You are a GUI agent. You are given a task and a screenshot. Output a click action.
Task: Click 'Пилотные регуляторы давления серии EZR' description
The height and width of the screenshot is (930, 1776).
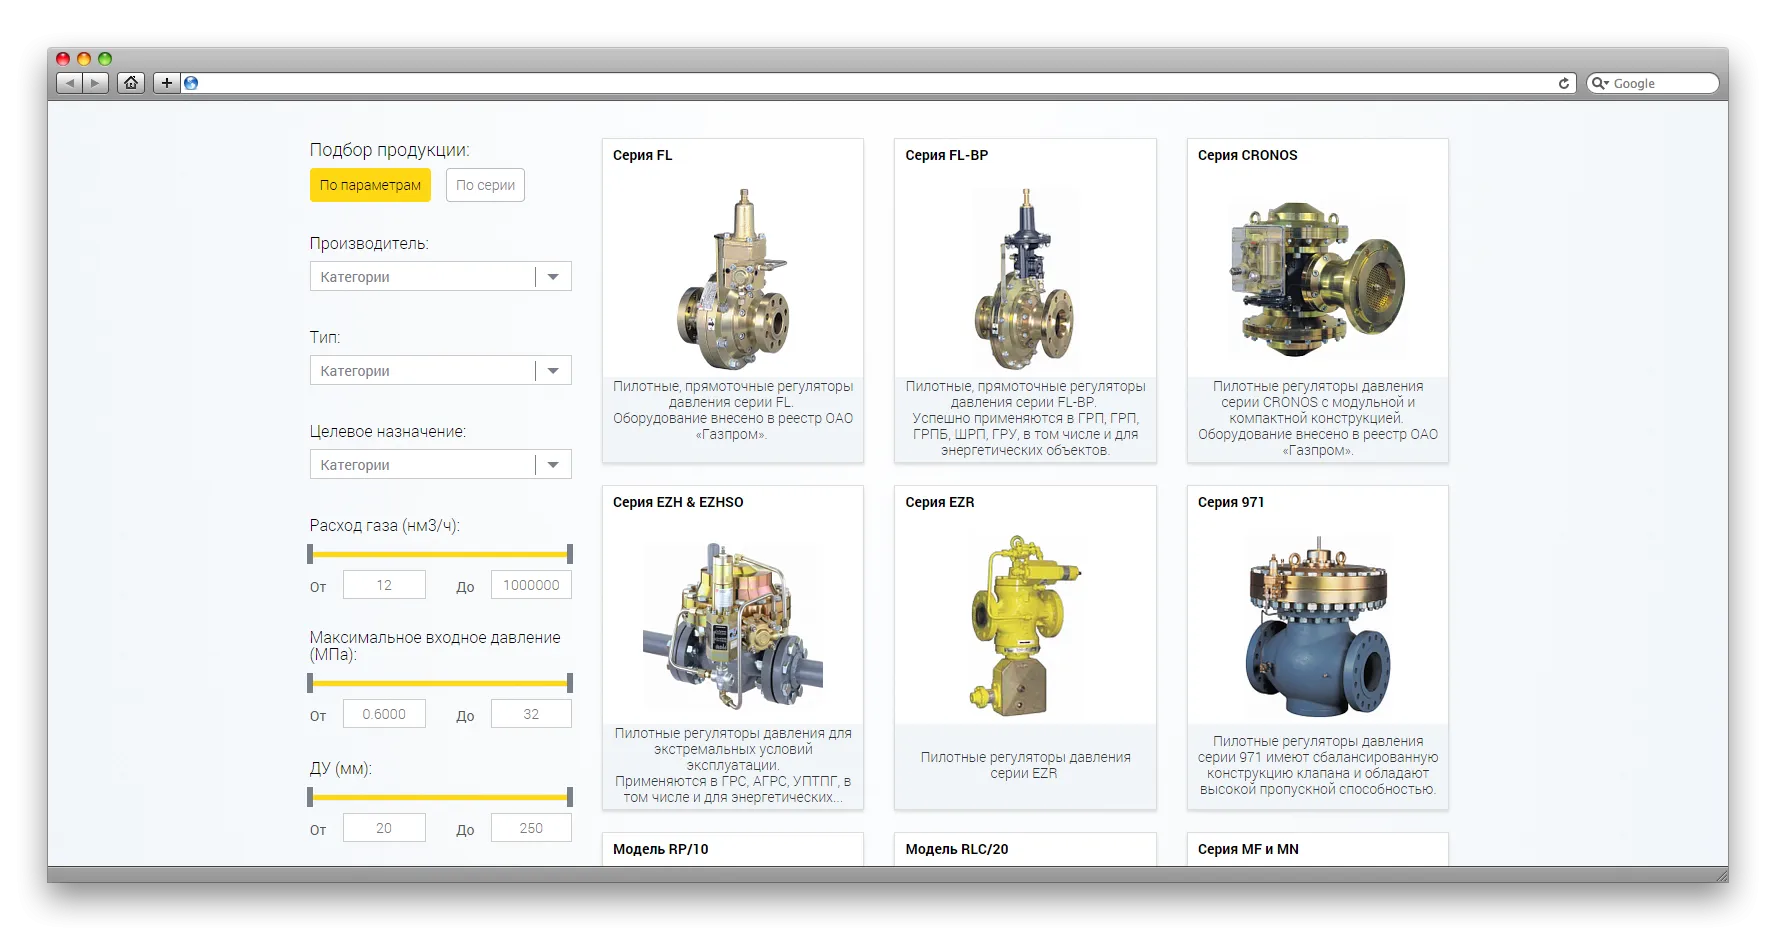(x=1025, y=765)
